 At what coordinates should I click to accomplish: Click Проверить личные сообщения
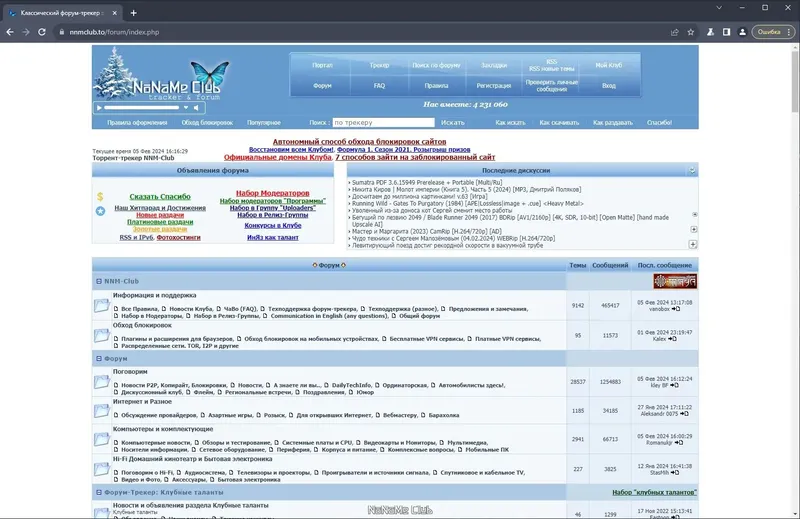(552, 86)
